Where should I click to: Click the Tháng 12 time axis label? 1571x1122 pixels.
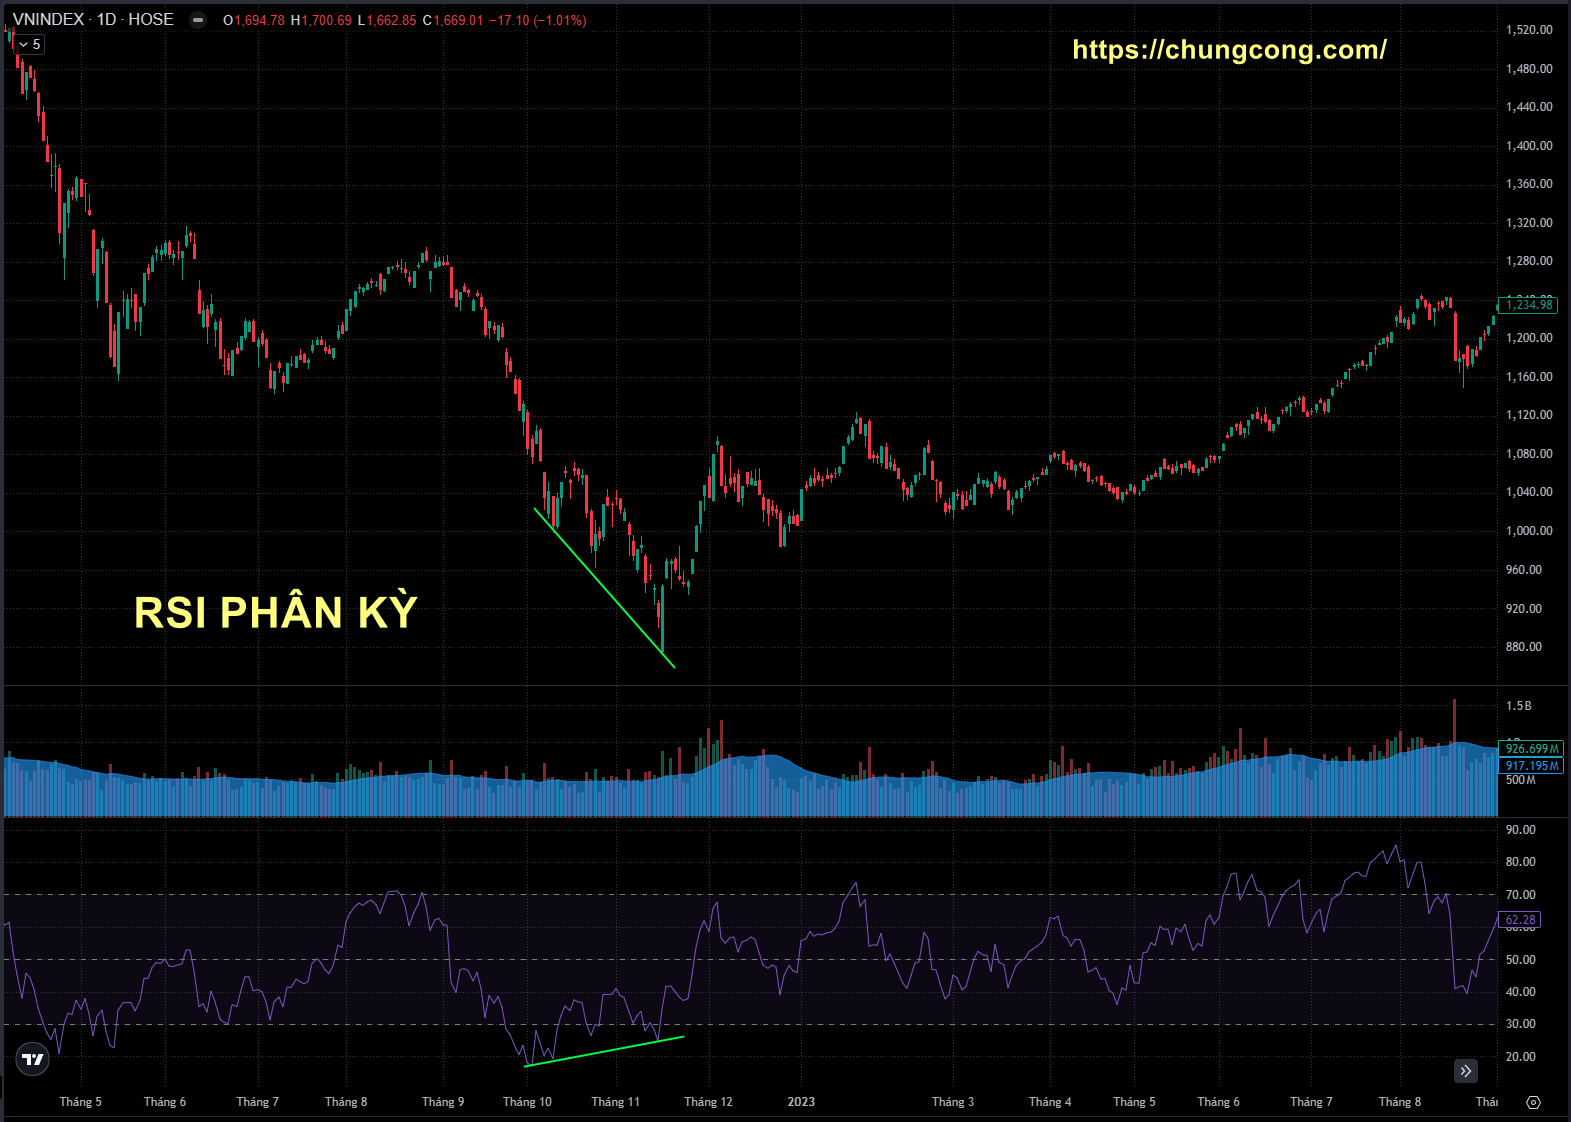[708, 1102]
